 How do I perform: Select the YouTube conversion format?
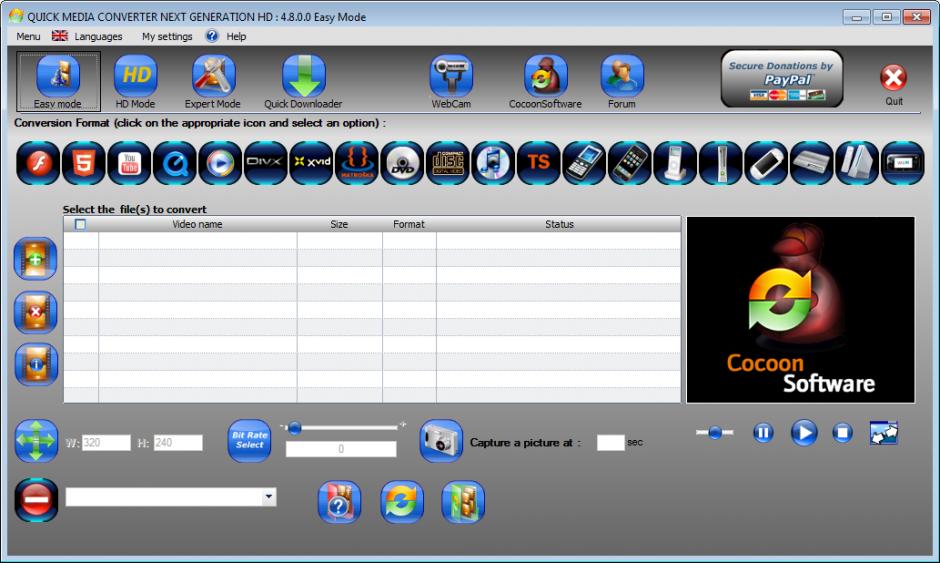[x=129, y=162]
